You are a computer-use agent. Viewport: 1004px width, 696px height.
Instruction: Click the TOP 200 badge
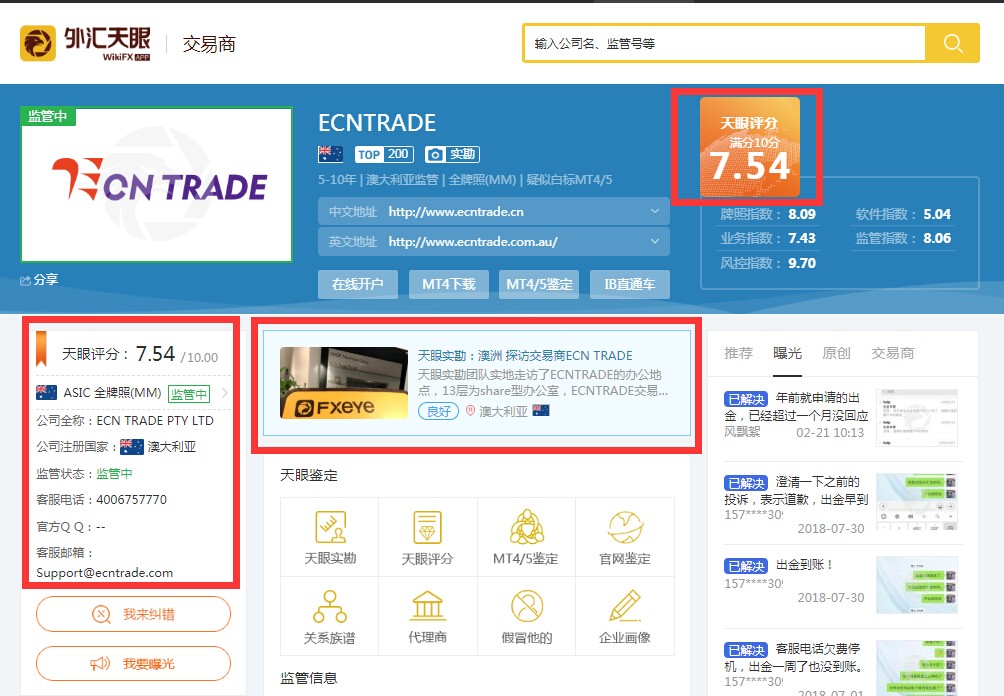(384, 154)
